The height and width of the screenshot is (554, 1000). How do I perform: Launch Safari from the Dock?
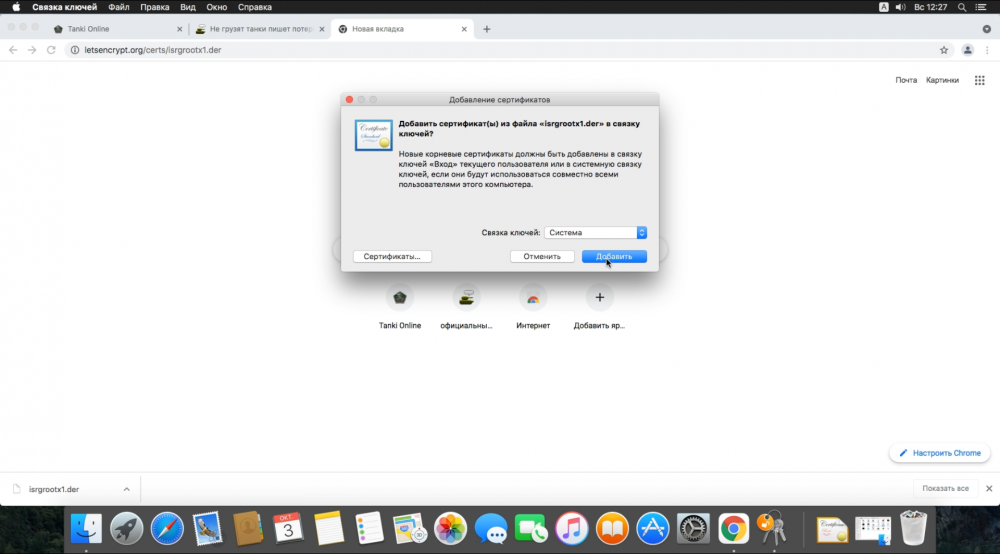point(167,529)
